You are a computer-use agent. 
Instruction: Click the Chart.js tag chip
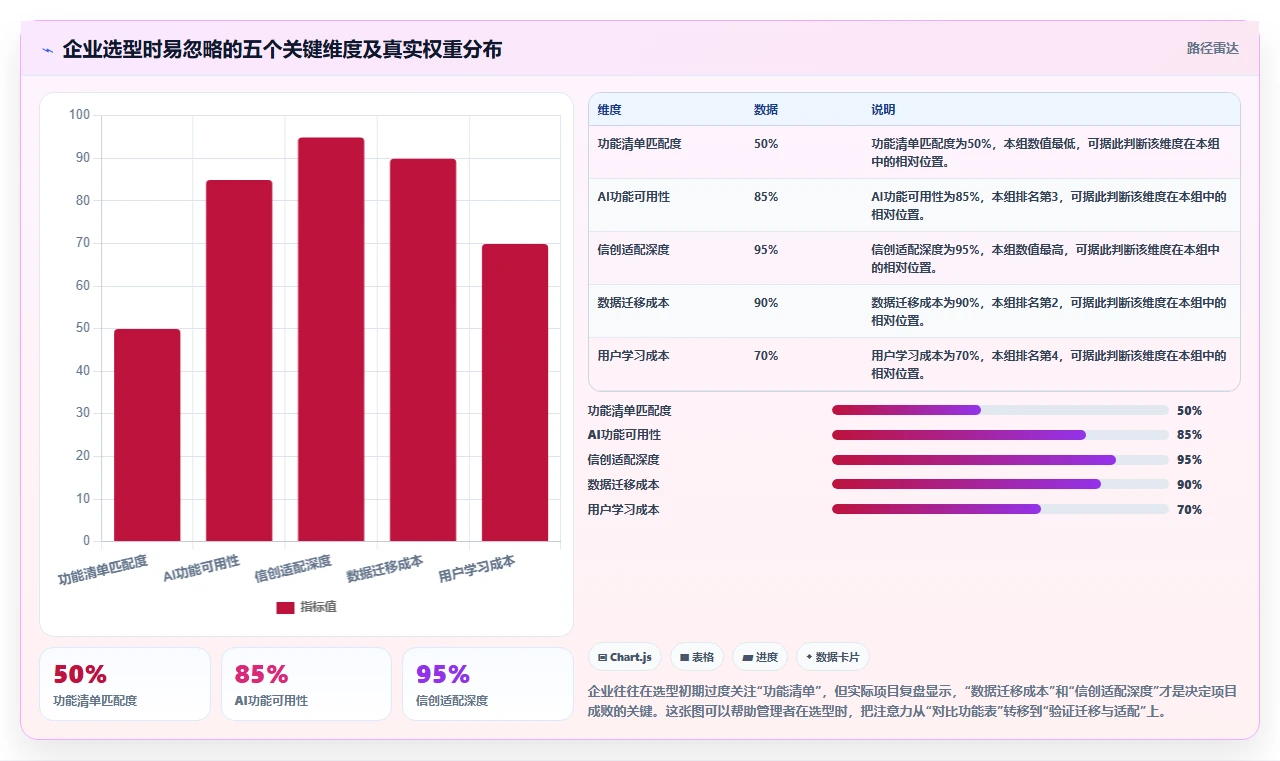[x=625, y=657]
